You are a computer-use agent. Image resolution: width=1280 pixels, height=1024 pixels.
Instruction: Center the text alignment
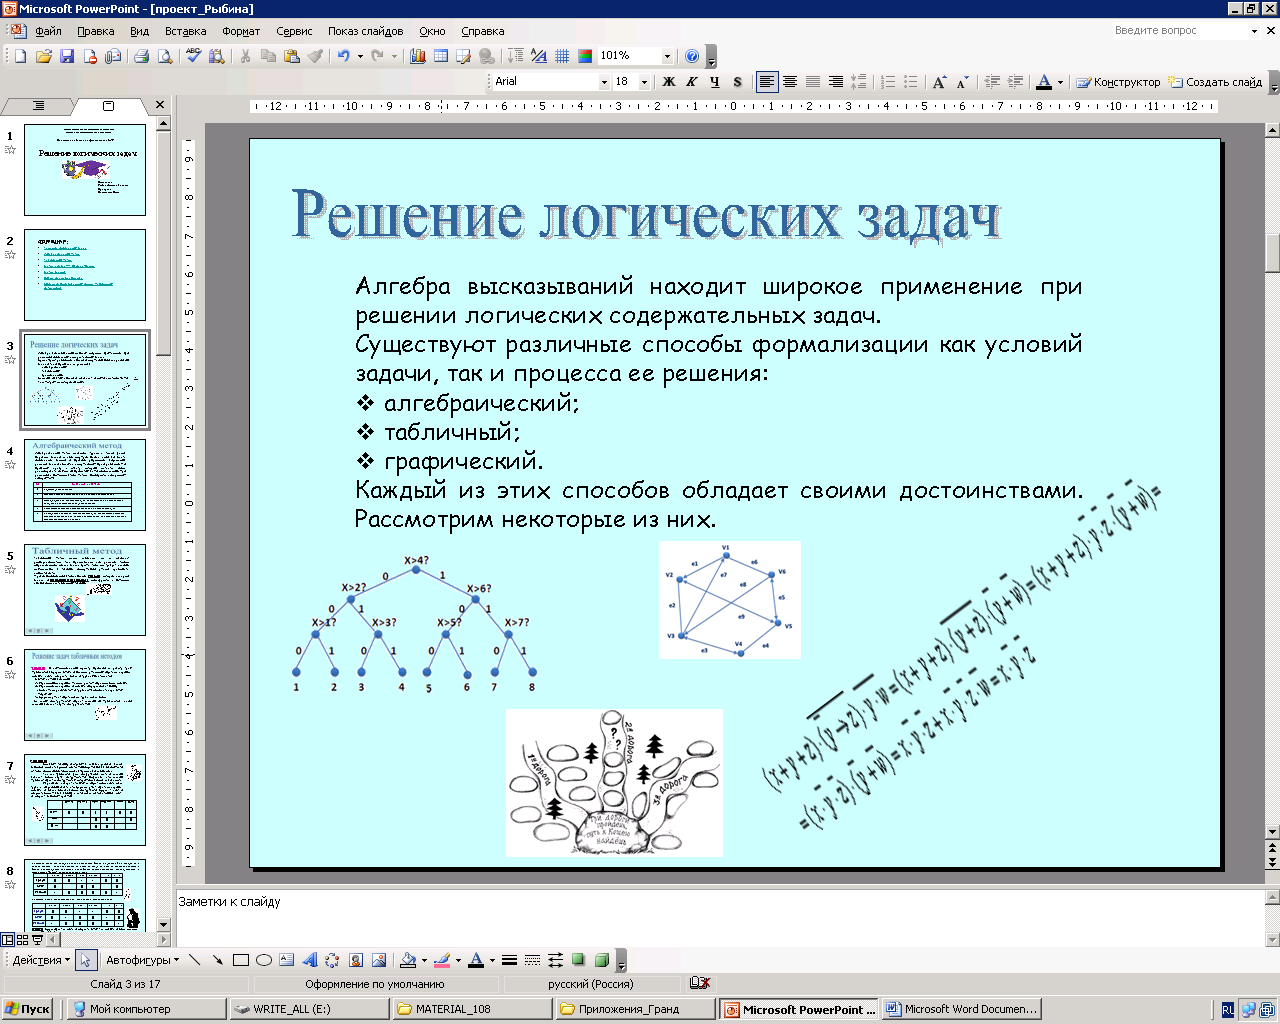click(x=790, y=82)
